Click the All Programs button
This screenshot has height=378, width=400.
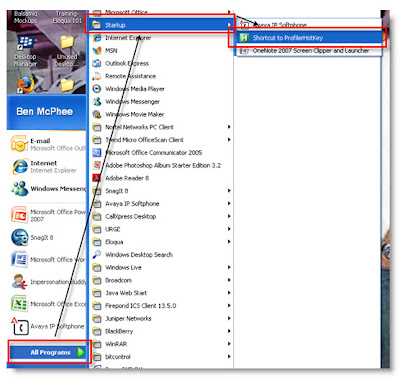point(49,352)
